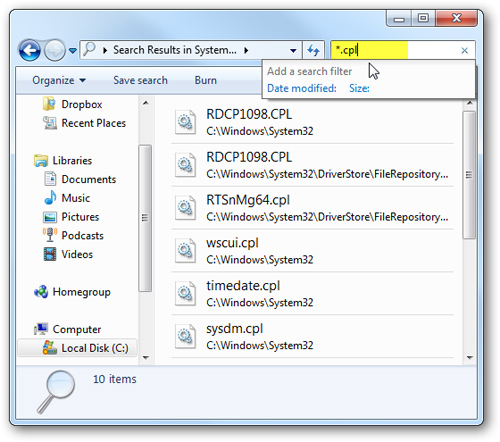Click first file icon for RDCP1098.CPL System32
The width and height of the screenshot is (500, 442).
pos(185,122)
